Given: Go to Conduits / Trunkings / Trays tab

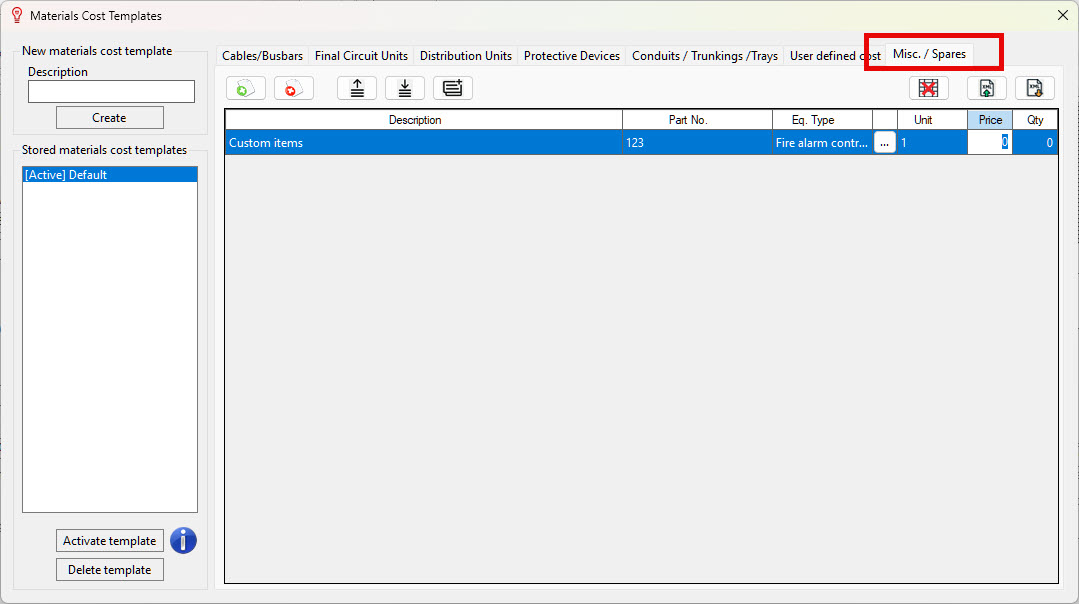Looking at the screenshot, I should coord(704,56).
